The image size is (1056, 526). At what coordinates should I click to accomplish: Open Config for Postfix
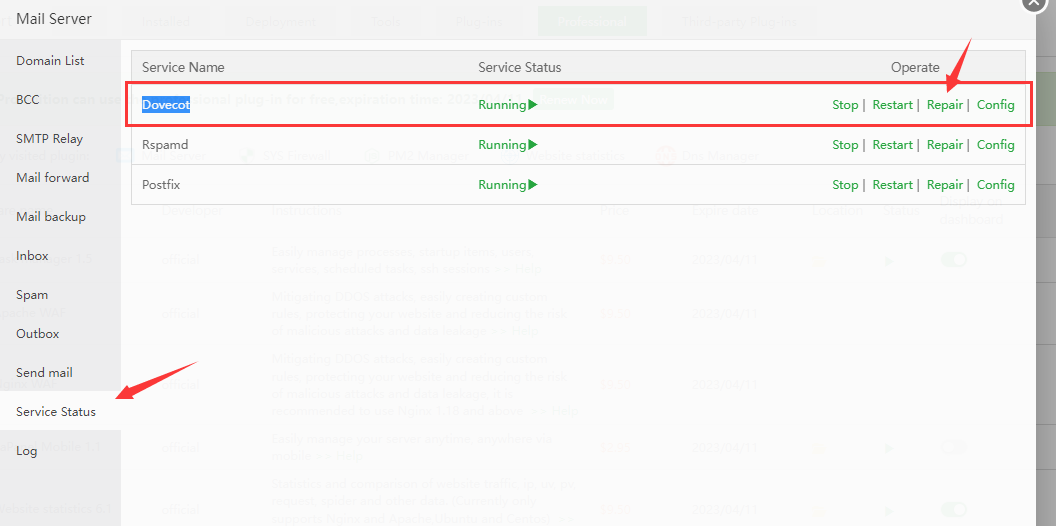click(995, 185)
